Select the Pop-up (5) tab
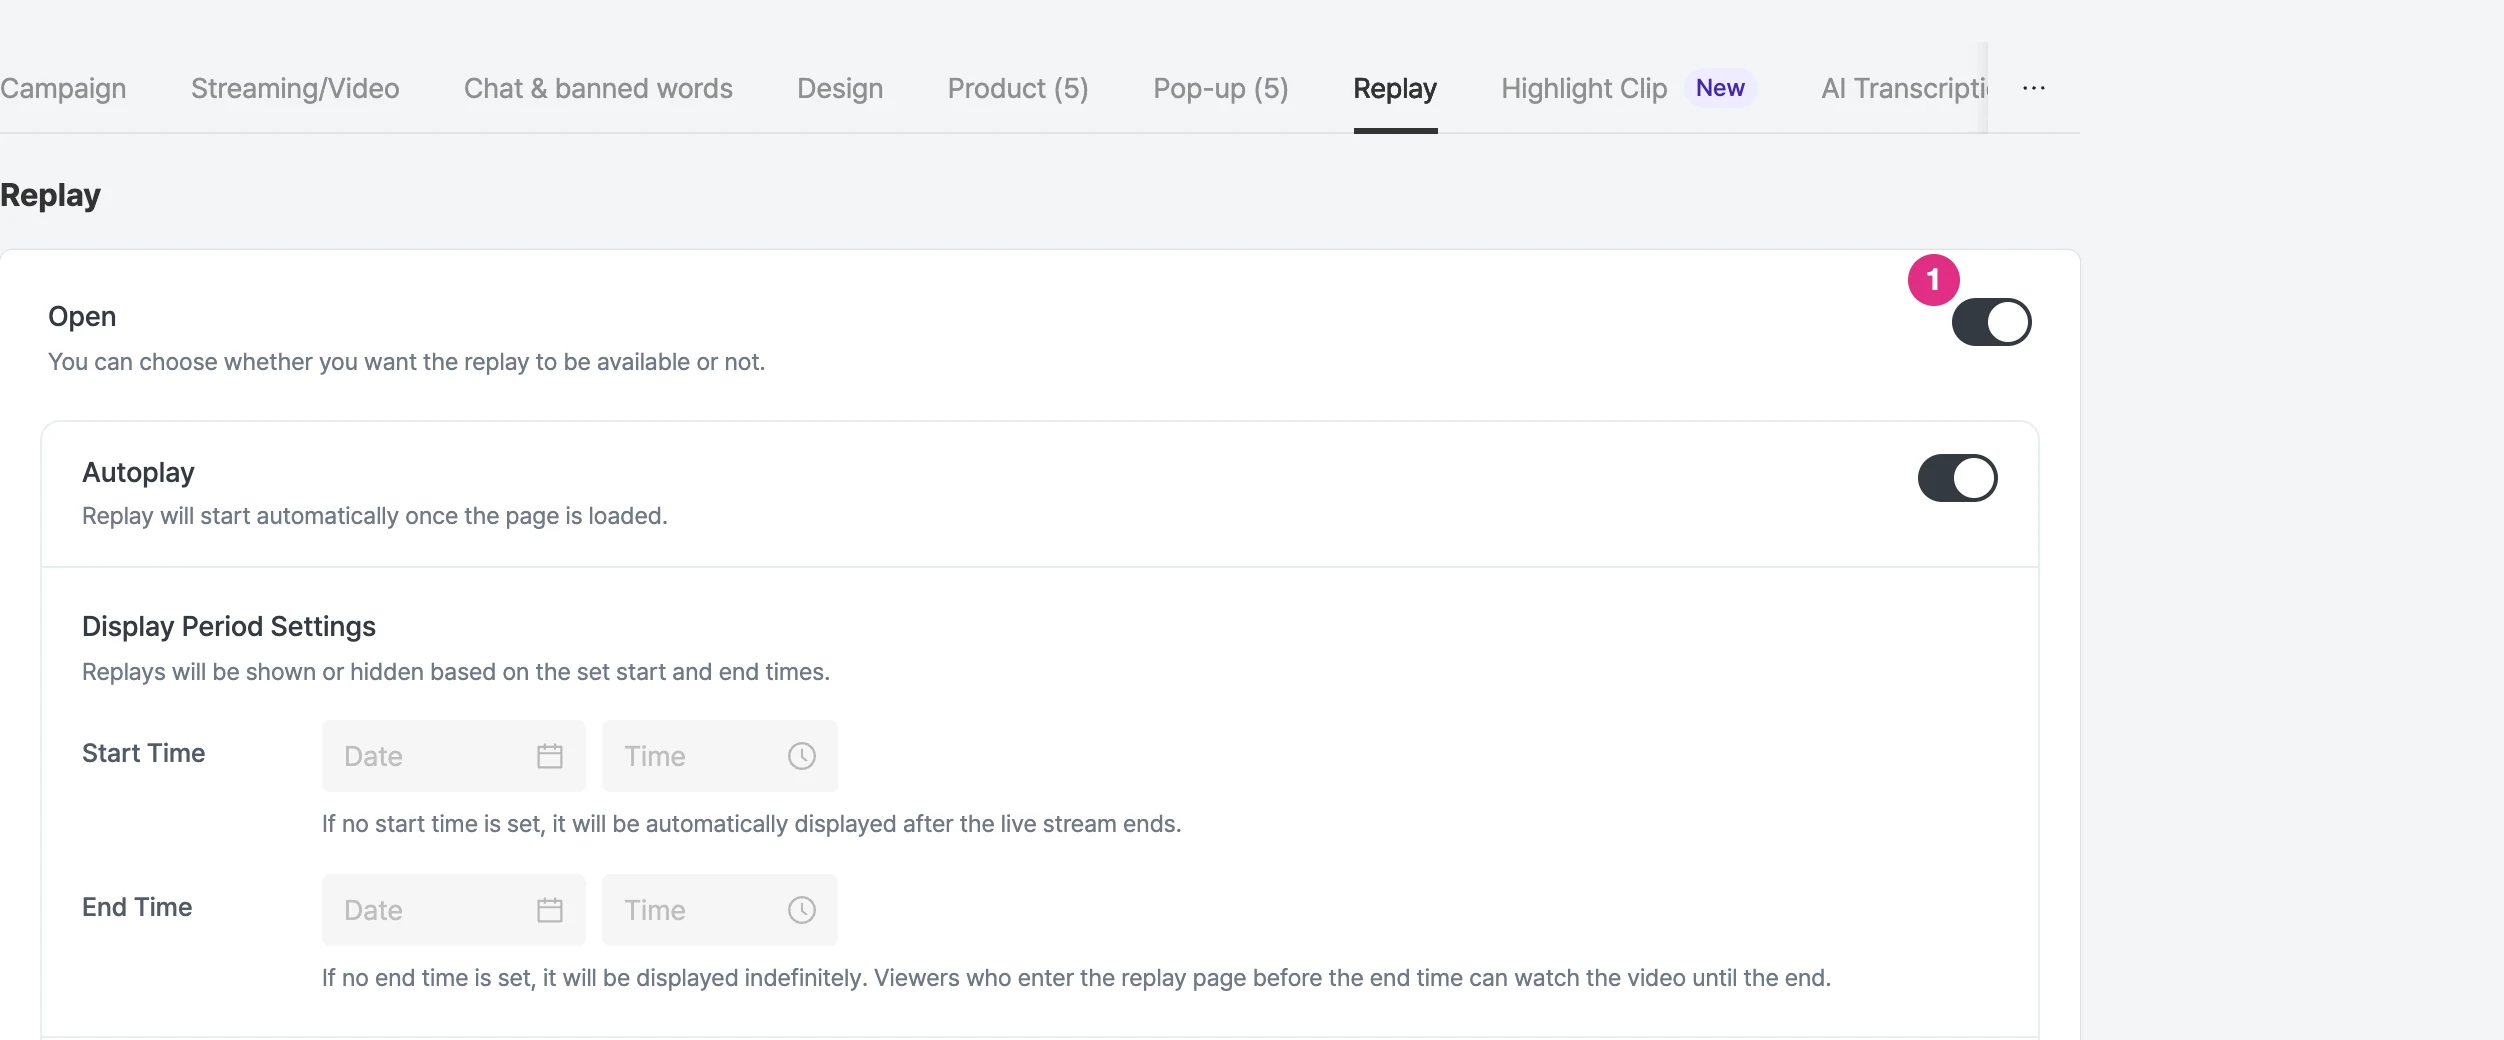Screen dimensions: 2504x1040 click(x=1221, y=89)
